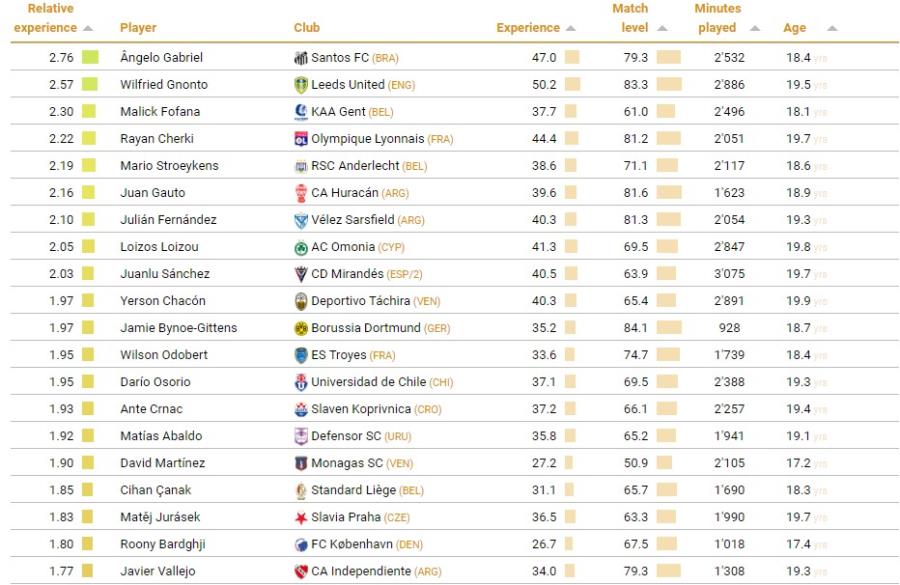Open Wilfried Gnonto player link
Viewport: 900px width, 585px height.
point(164,85)
